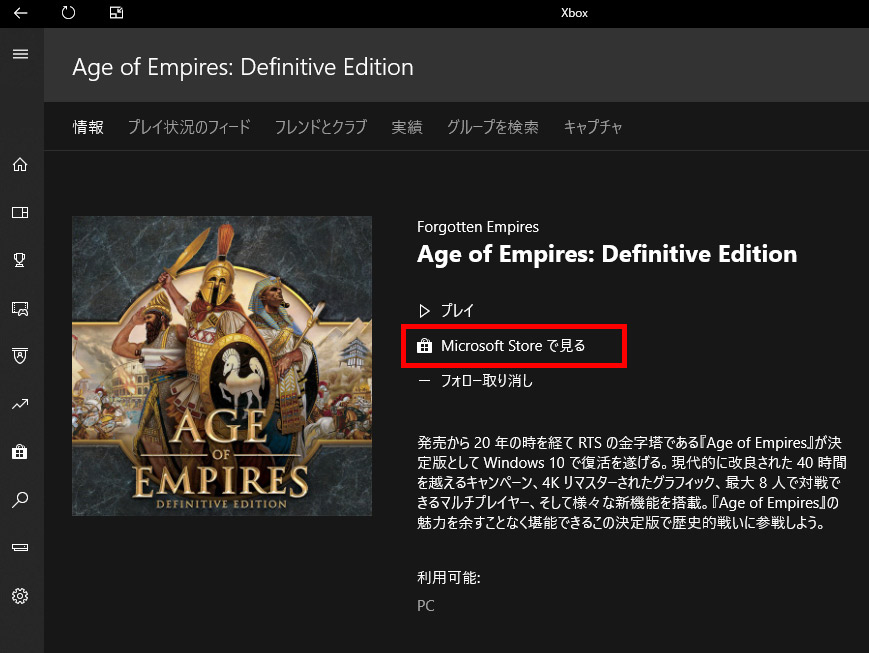Viewport: 869px width, 653px height.
Task: Expand the navigation with the hamburger menu
Action: (x=21, y=54)
